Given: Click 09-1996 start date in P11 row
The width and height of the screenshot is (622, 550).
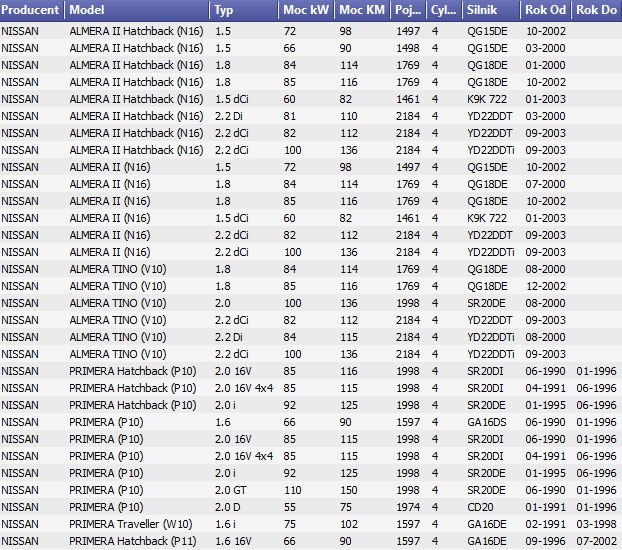Looking at the screenshot, I should tap(545, 542).
